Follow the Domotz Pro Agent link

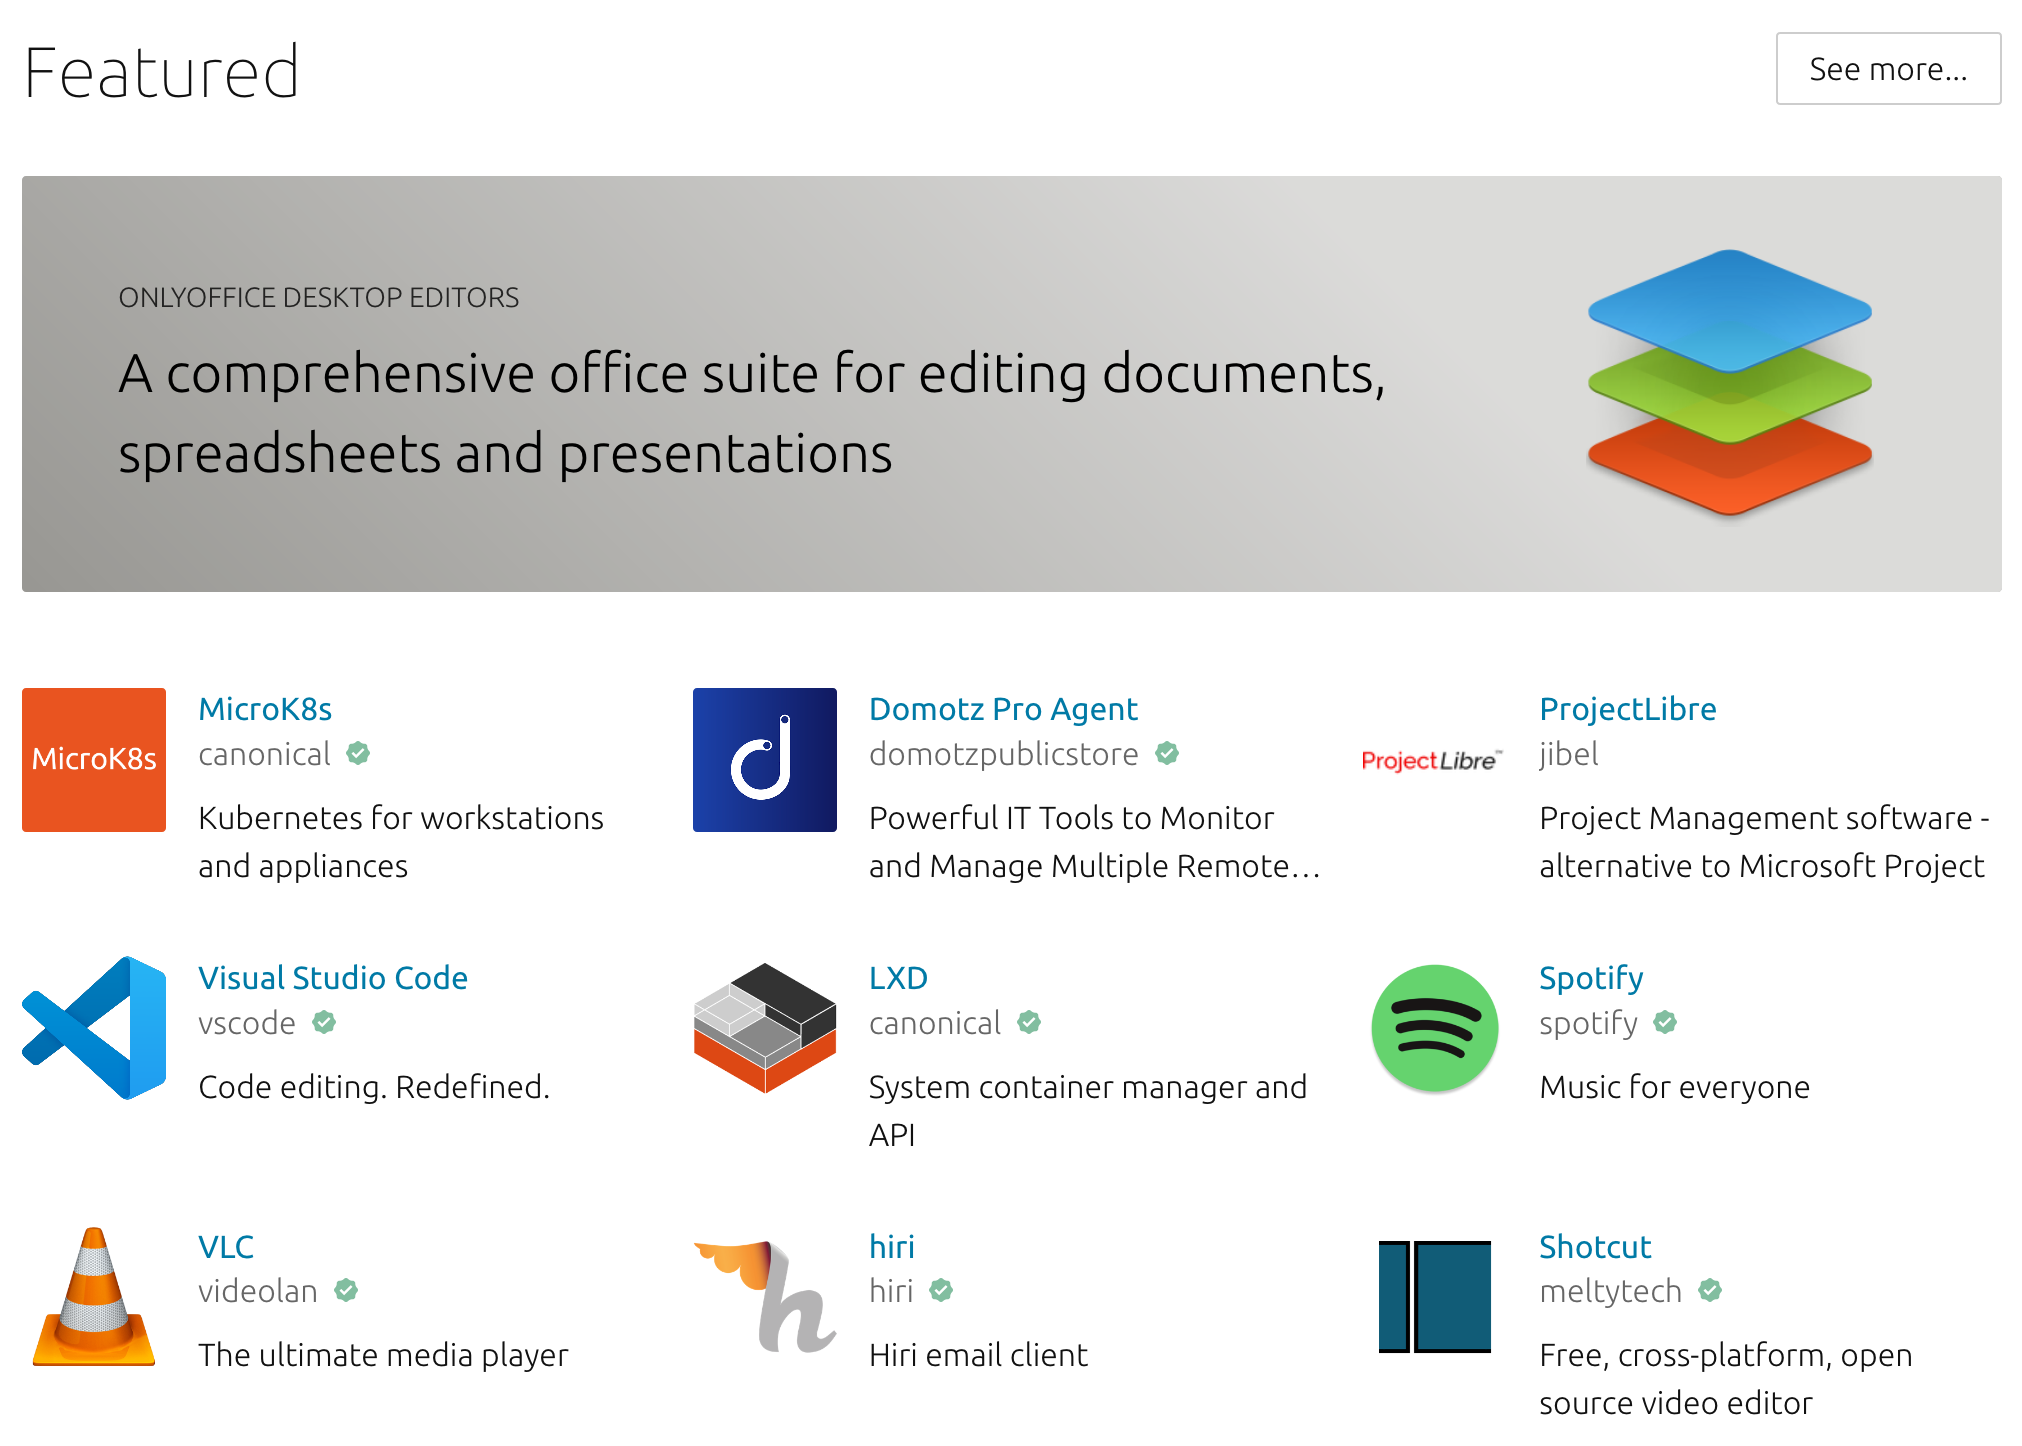click(x=1003, y=709)
